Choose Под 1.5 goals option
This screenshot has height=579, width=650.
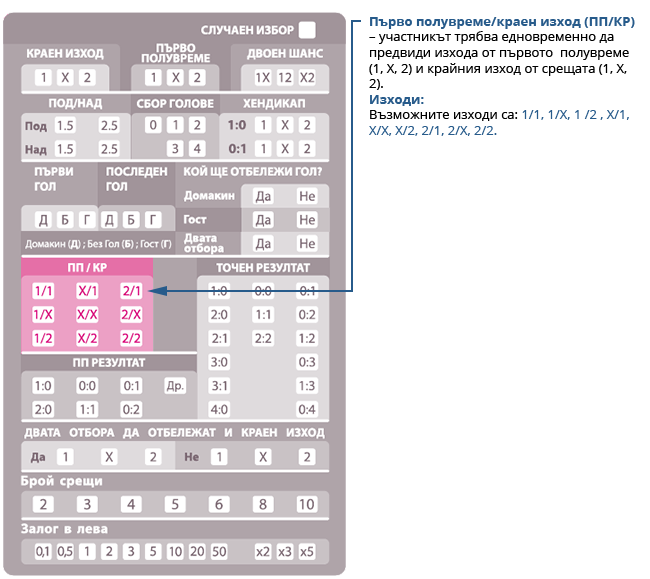click(65, 126)
